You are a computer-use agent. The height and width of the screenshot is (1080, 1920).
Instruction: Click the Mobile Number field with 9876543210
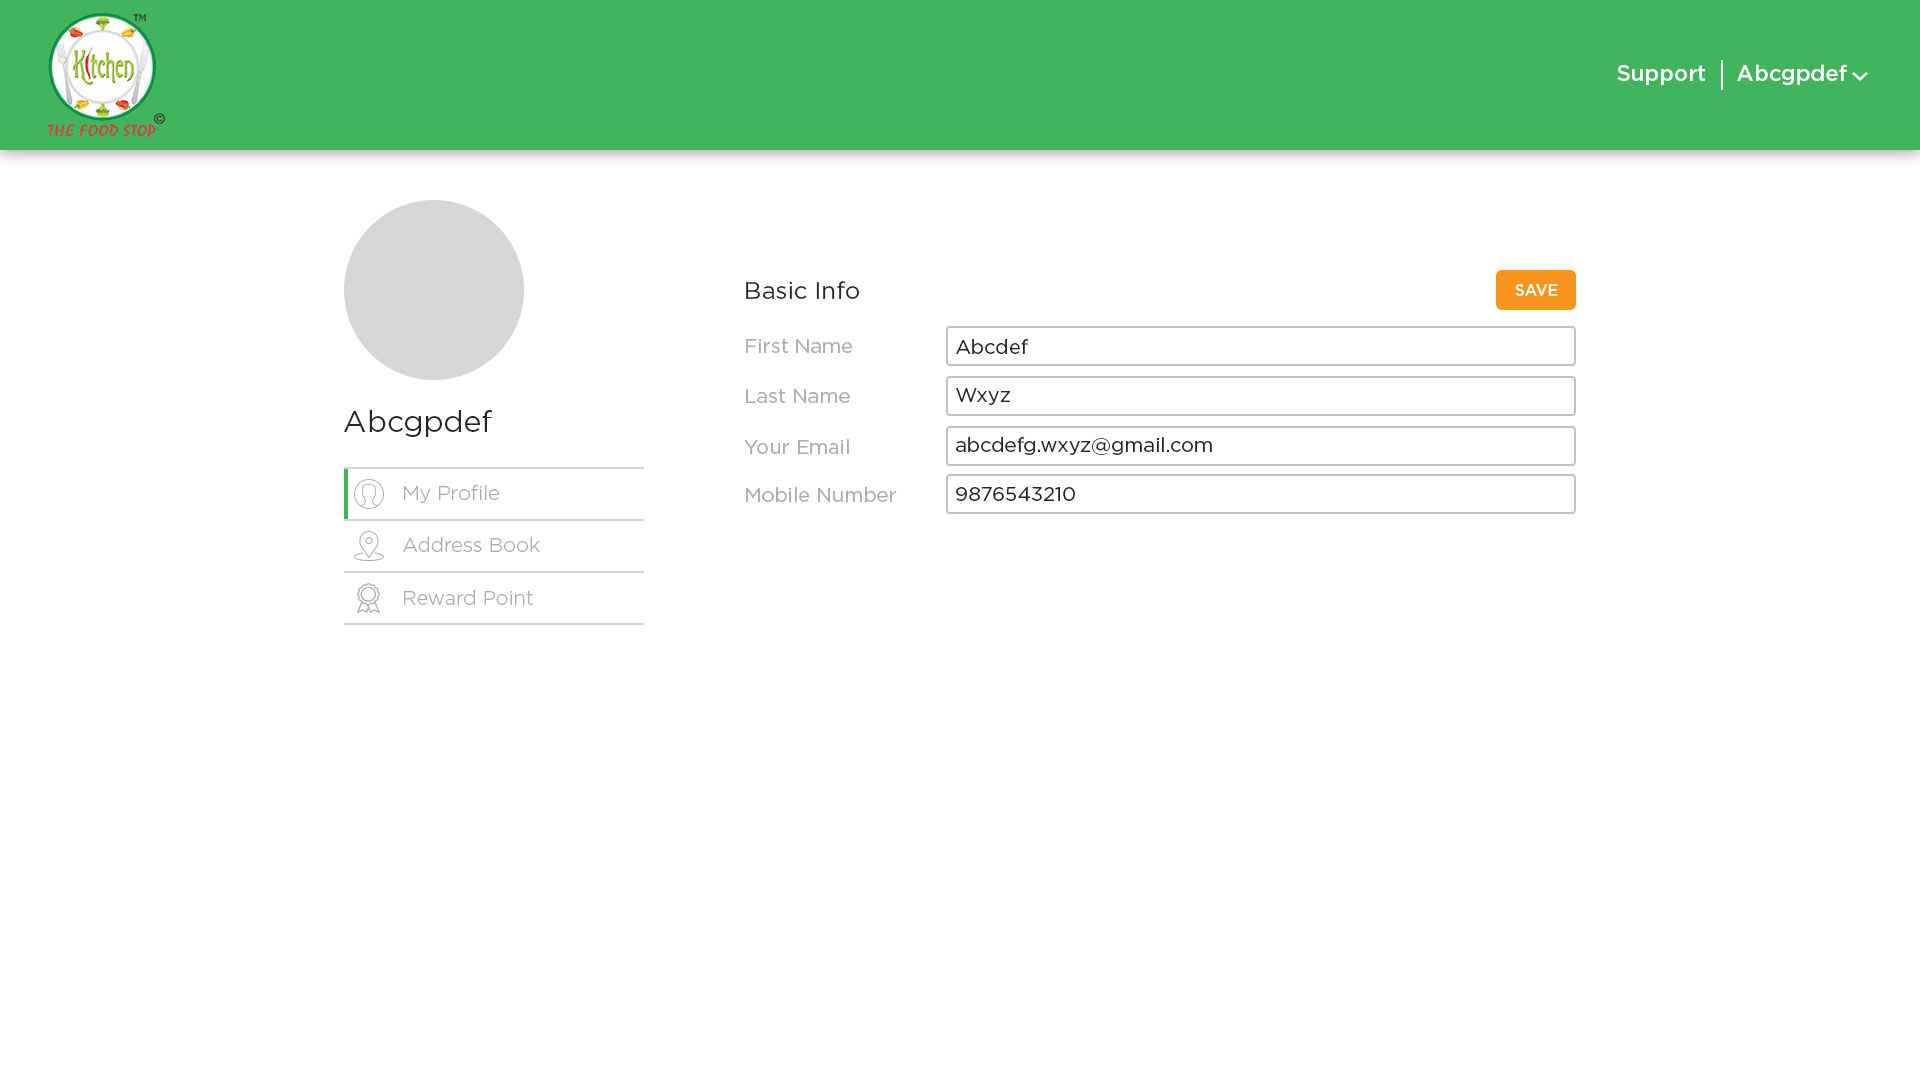point(1260,494)
